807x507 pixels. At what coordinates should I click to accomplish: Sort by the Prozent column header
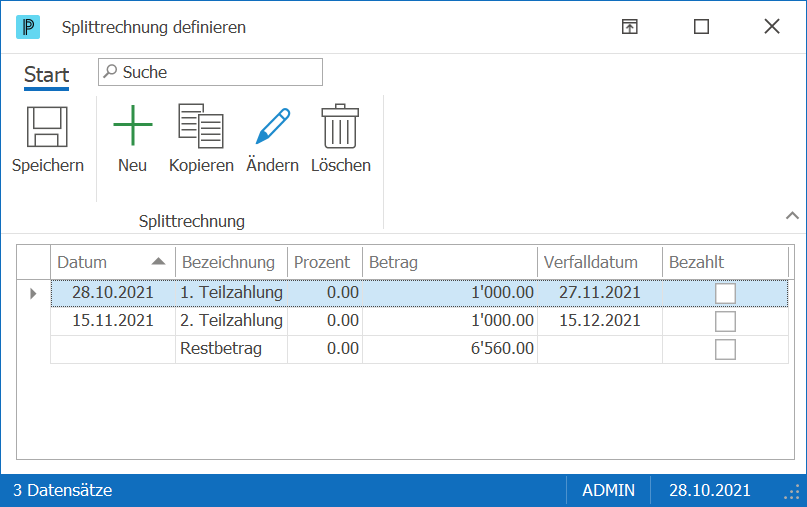click(x=325, y=262)
